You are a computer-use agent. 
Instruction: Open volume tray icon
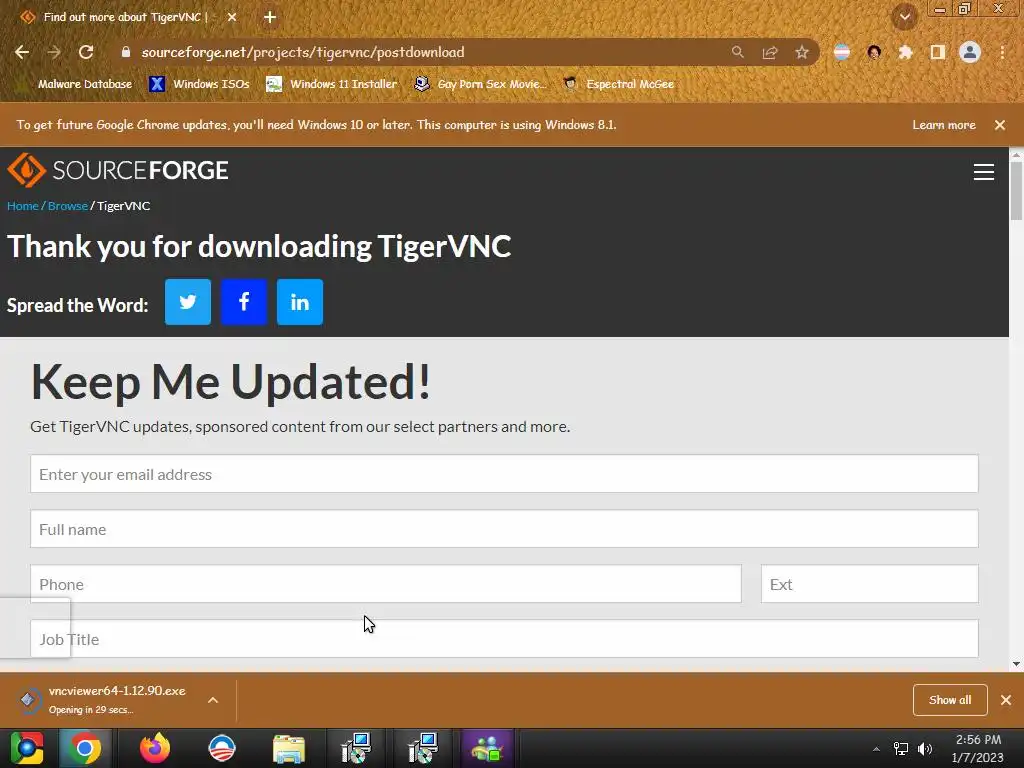925,749
